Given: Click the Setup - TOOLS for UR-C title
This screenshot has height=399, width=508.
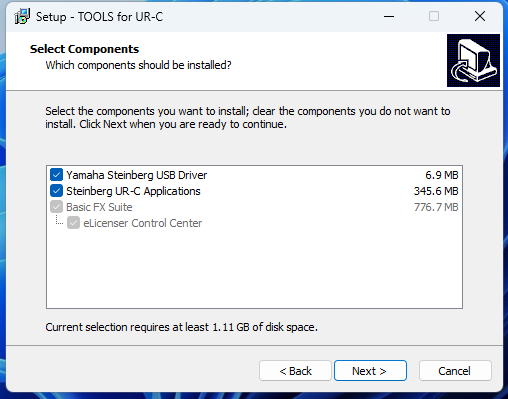Looking at the screenshot, I should point(99,17).
